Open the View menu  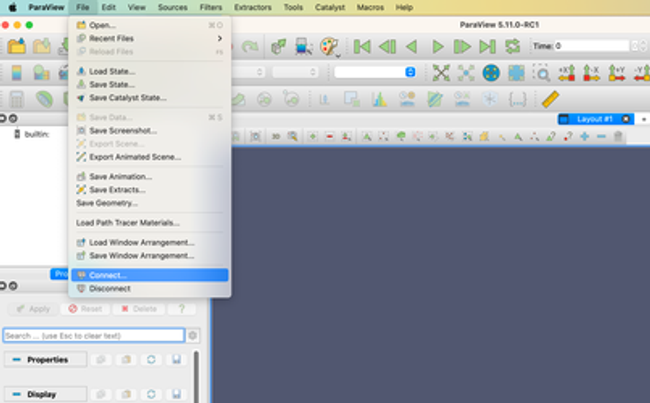(x=136, y=7)
